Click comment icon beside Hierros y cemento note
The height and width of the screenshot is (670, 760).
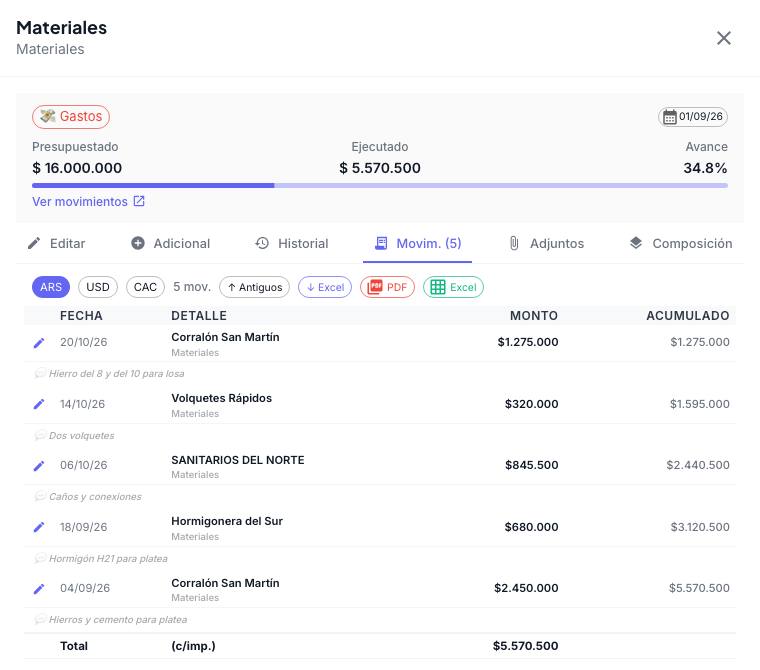[40, 620]
